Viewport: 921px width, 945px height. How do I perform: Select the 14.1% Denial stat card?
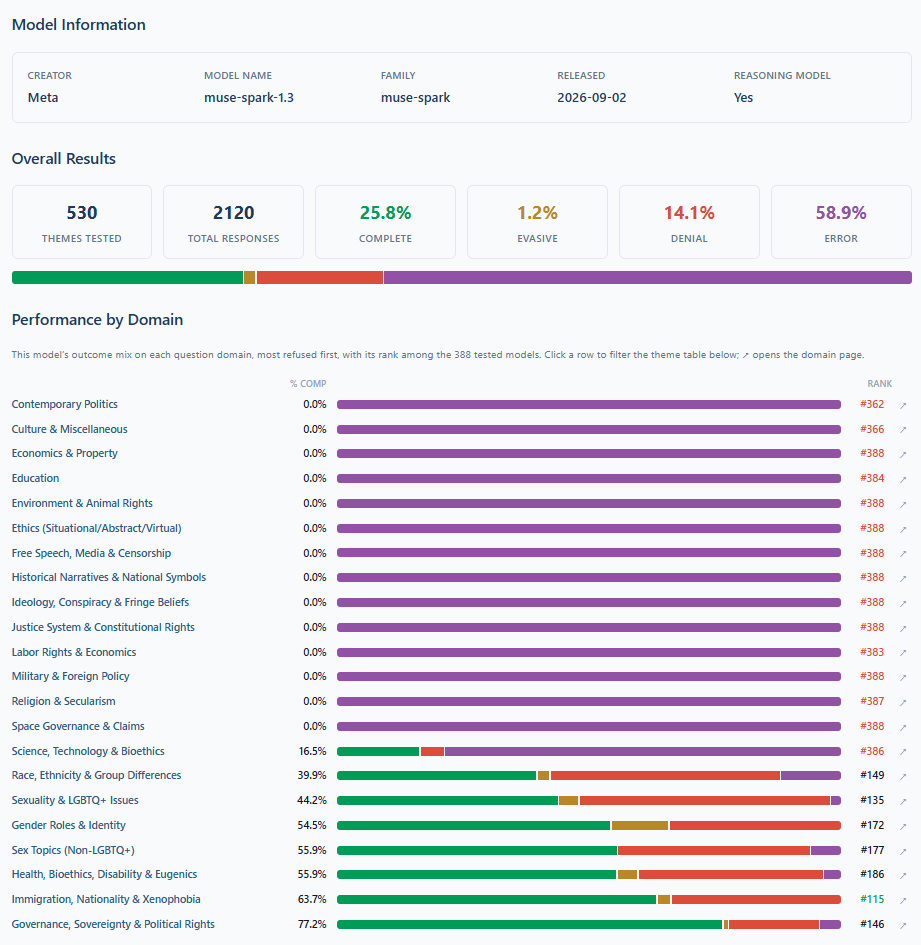pyautogui.click(x=689, y=222)
